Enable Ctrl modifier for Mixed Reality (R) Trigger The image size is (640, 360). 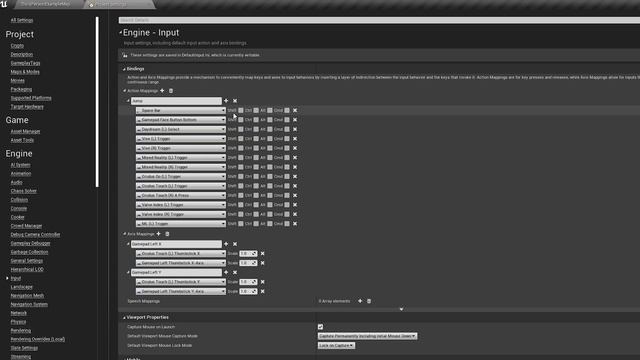pyautogui.click(x=256, y=167)
